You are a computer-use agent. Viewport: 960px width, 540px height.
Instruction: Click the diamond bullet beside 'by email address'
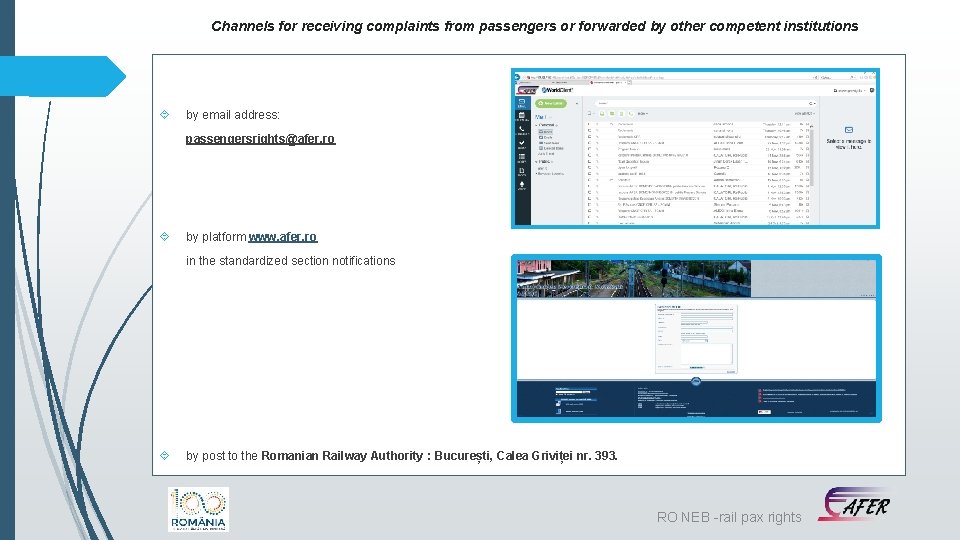[x=164, y=114]
